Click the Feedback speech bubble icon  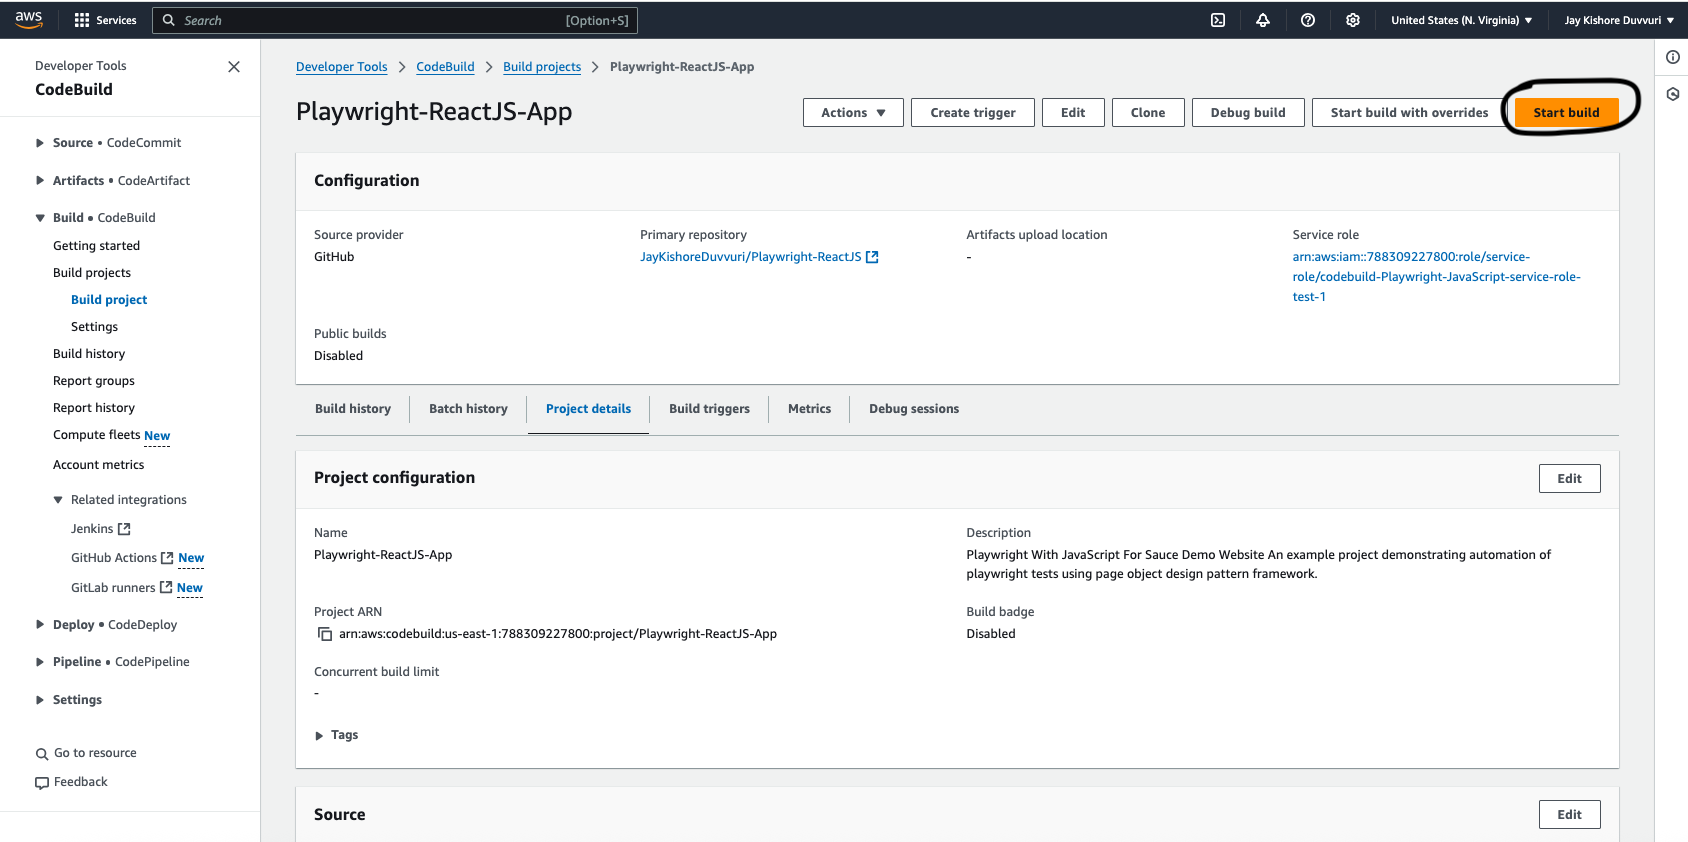click(42, 783)
